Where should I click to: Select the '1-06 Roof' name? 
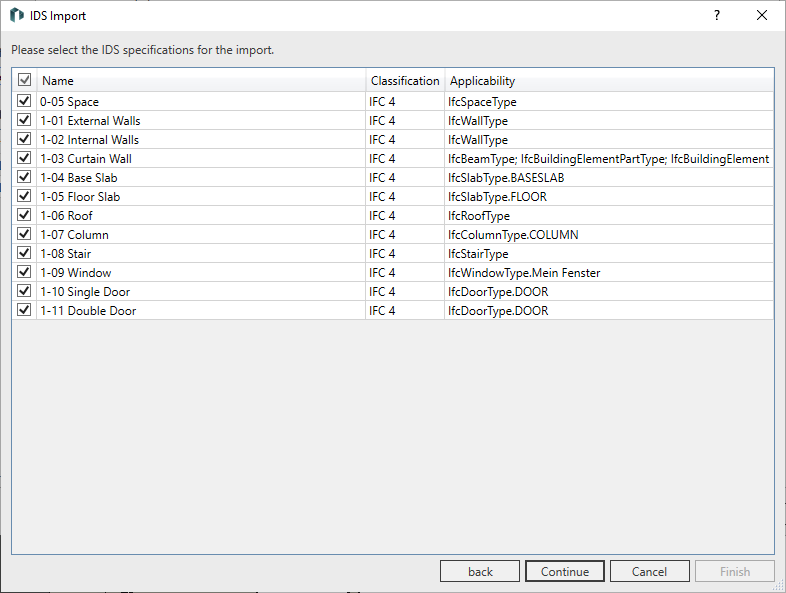pyautogui.click(x=66, y=216)
